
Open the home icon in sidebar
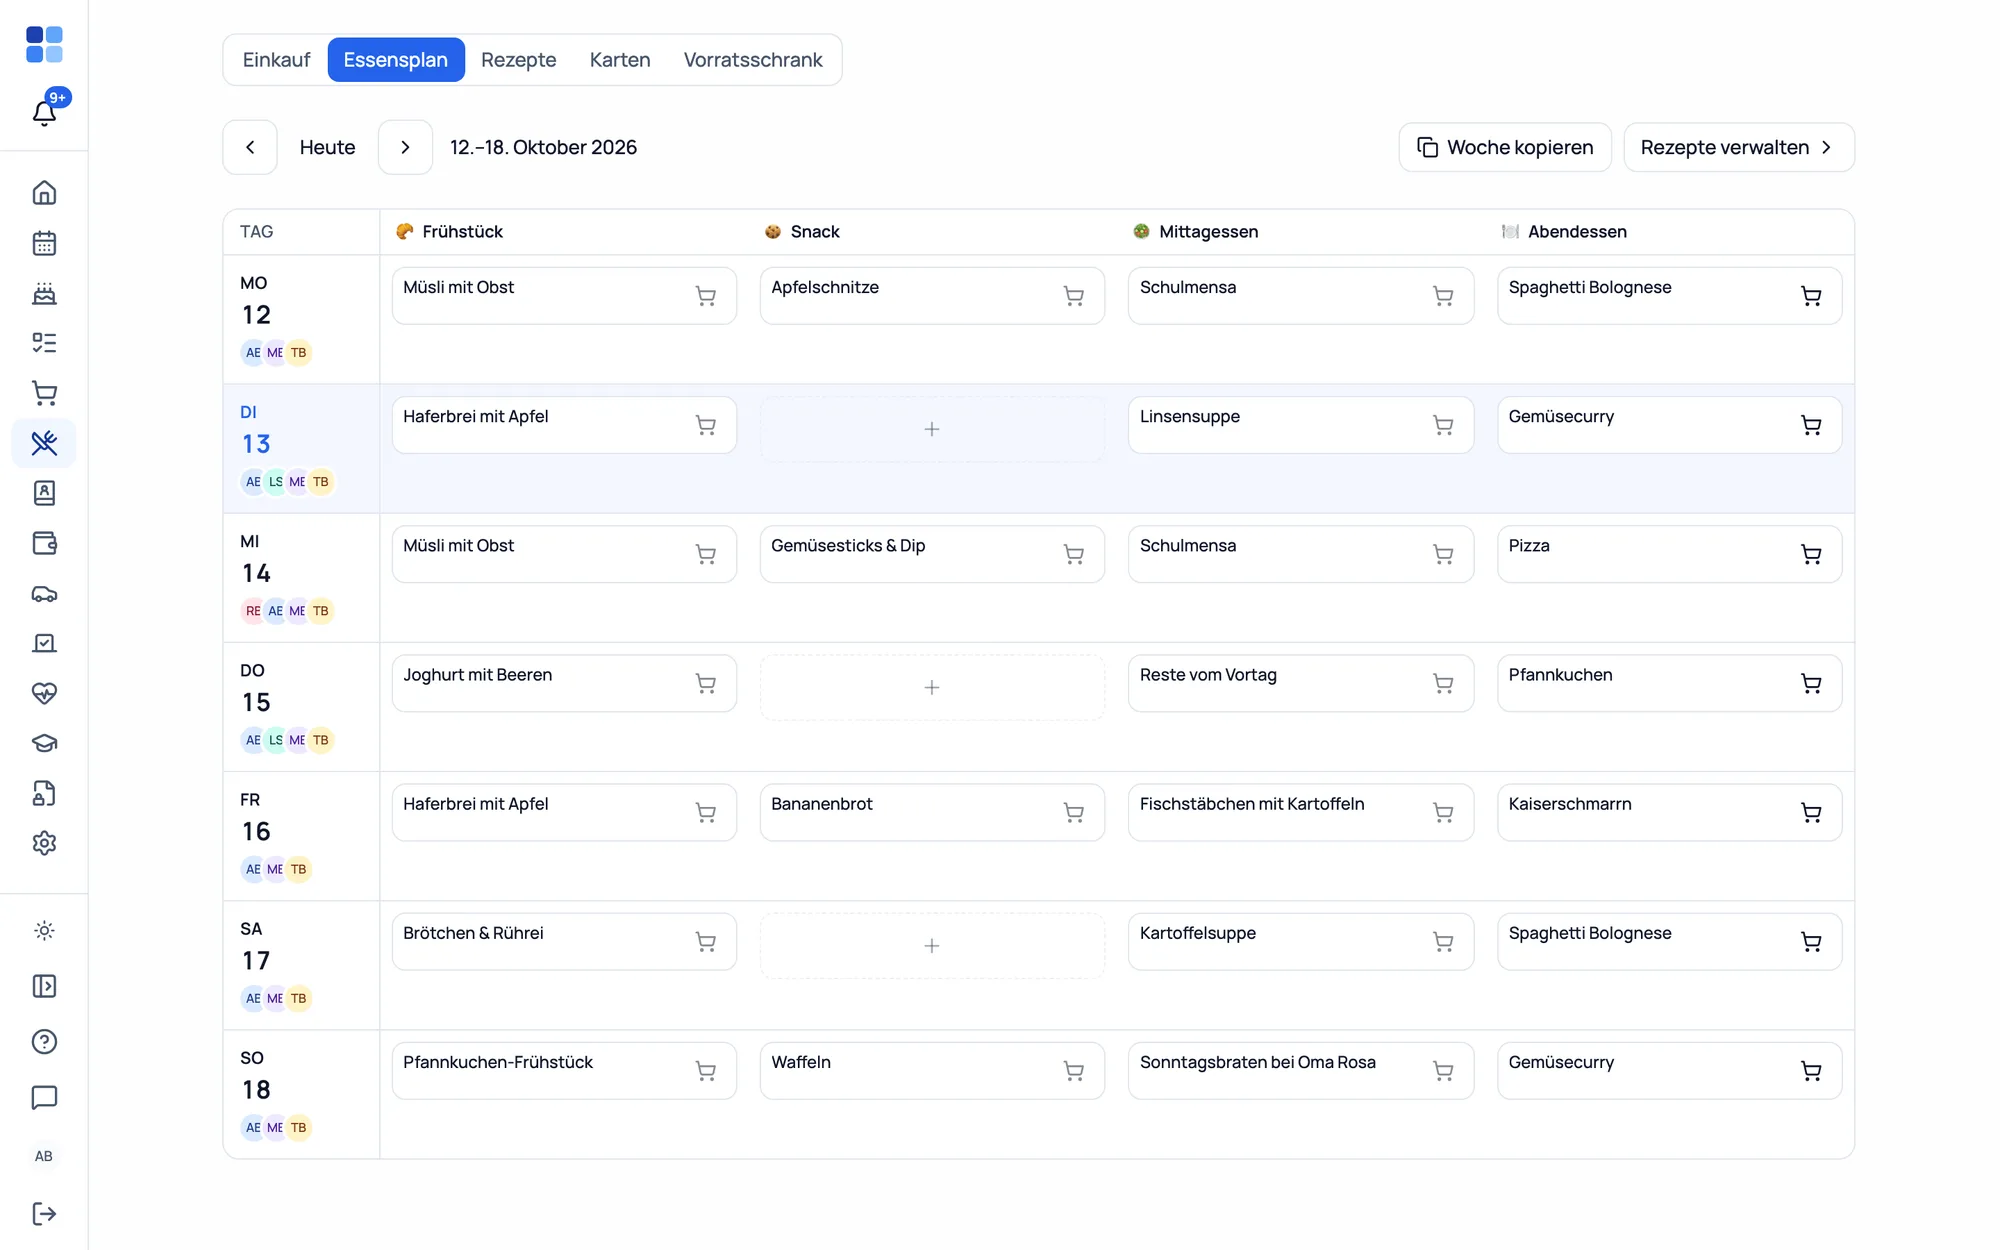(x=44, y=193)
